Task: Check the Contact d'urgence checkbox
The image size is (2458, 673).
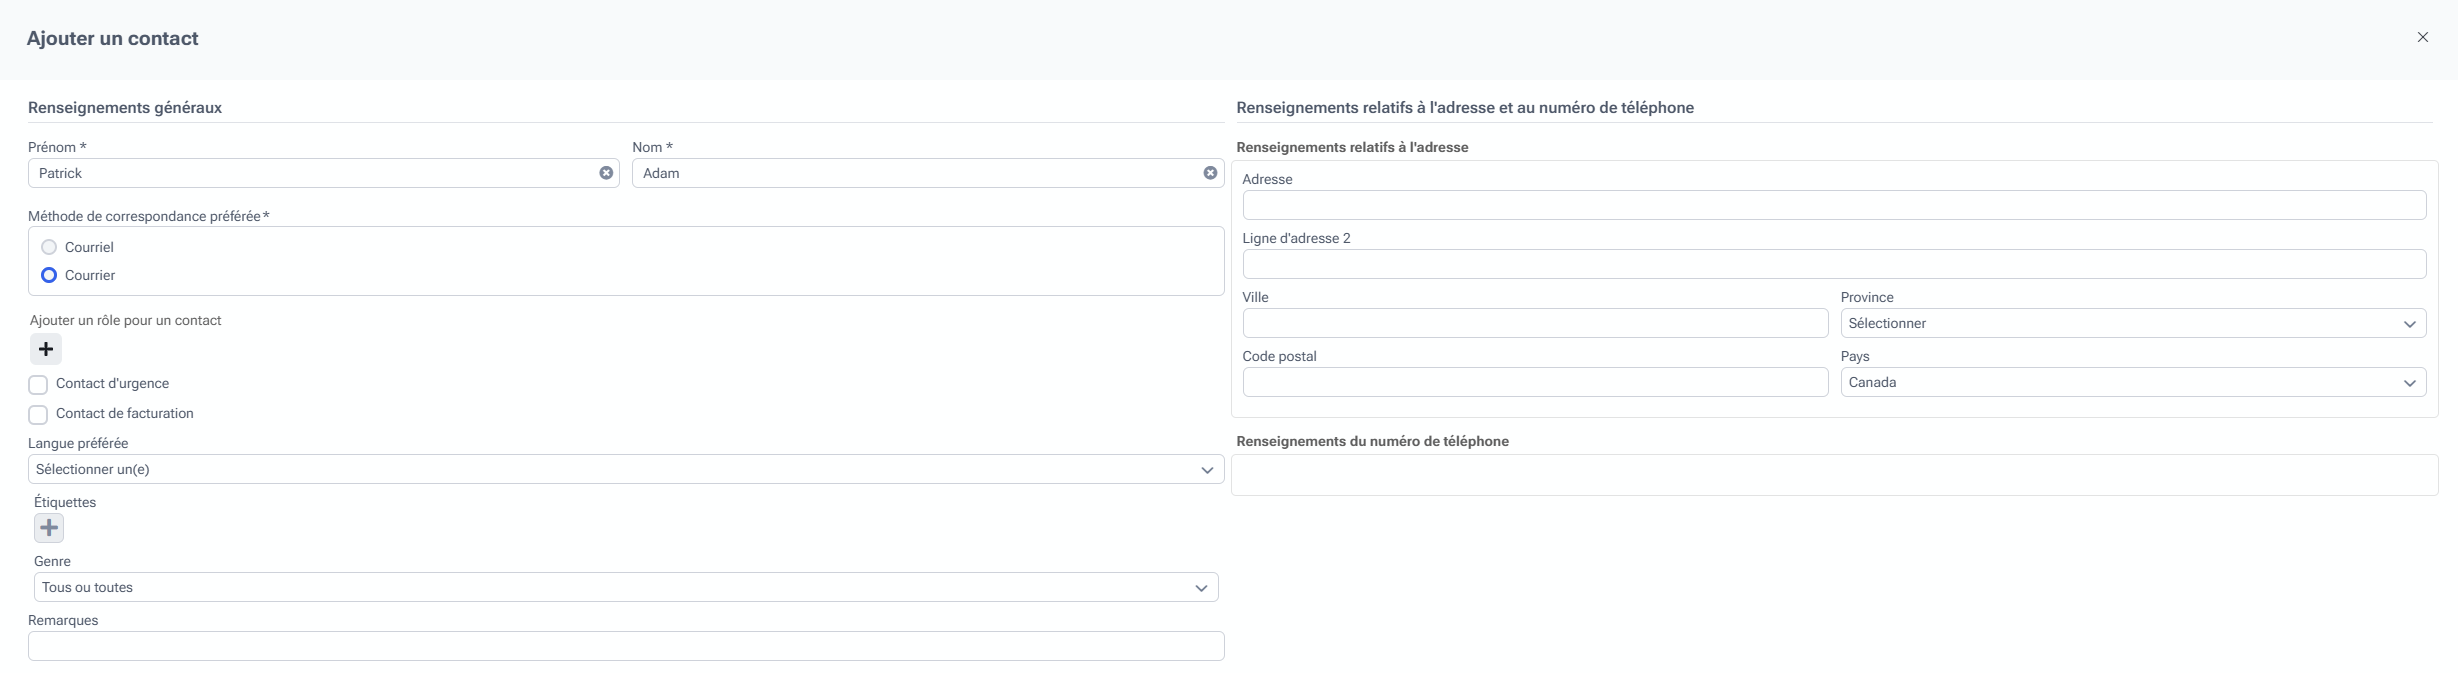Action: (x=38, y=385)
